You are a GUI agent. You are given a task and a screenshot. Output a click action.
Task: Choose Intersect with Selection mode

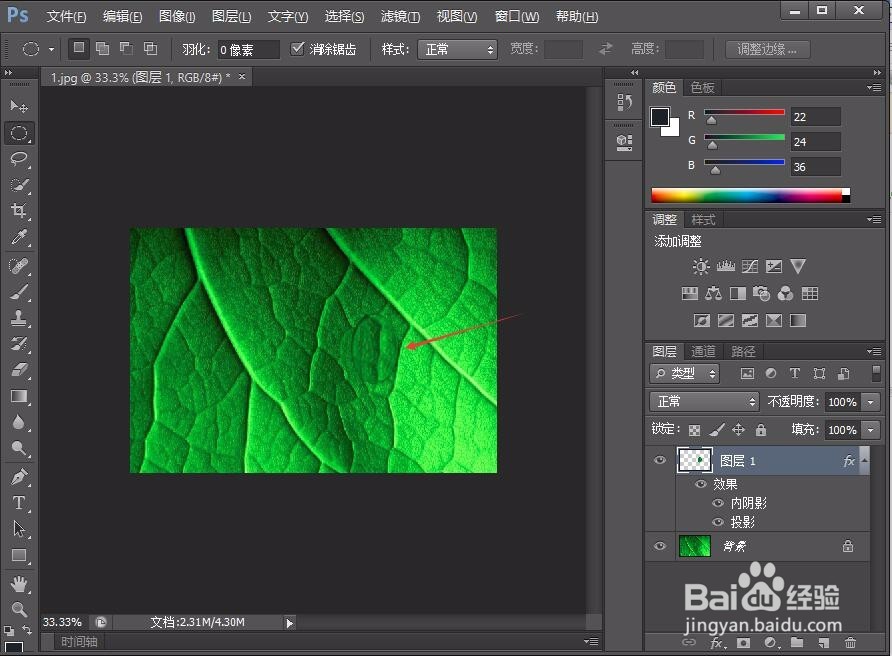[150, 49]
